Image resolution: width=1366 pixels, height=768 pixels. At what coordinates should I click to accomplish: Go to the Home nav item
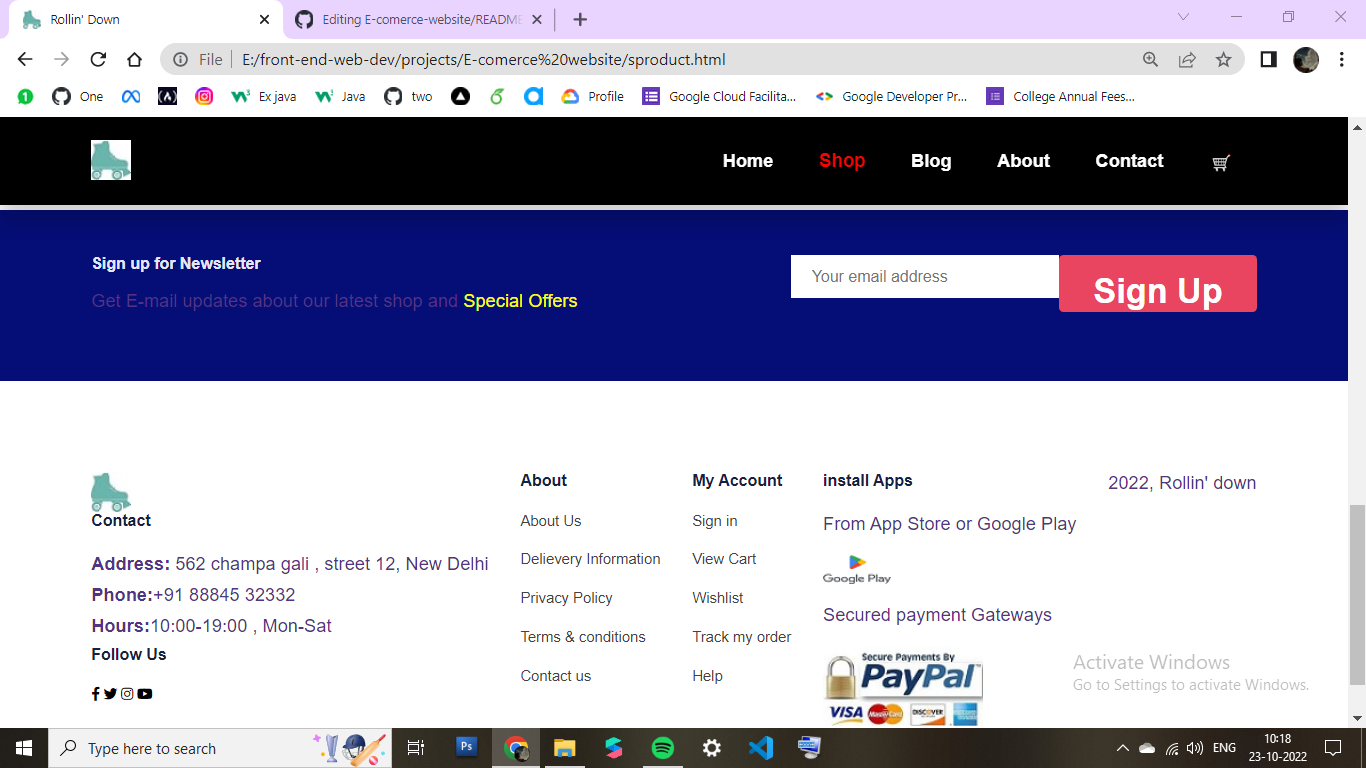click(x=748, y=161)
